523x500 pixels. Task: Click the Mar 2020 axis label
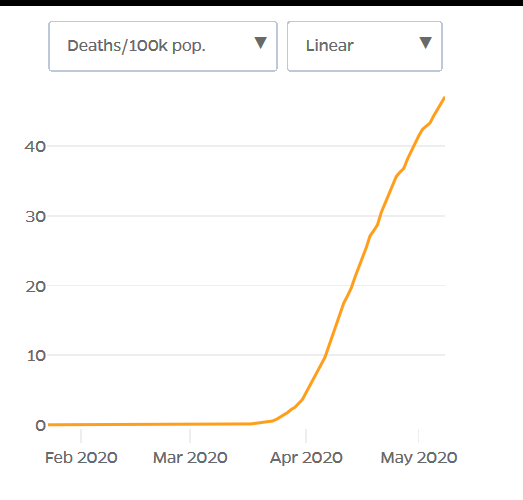click(x=190, y=457)
